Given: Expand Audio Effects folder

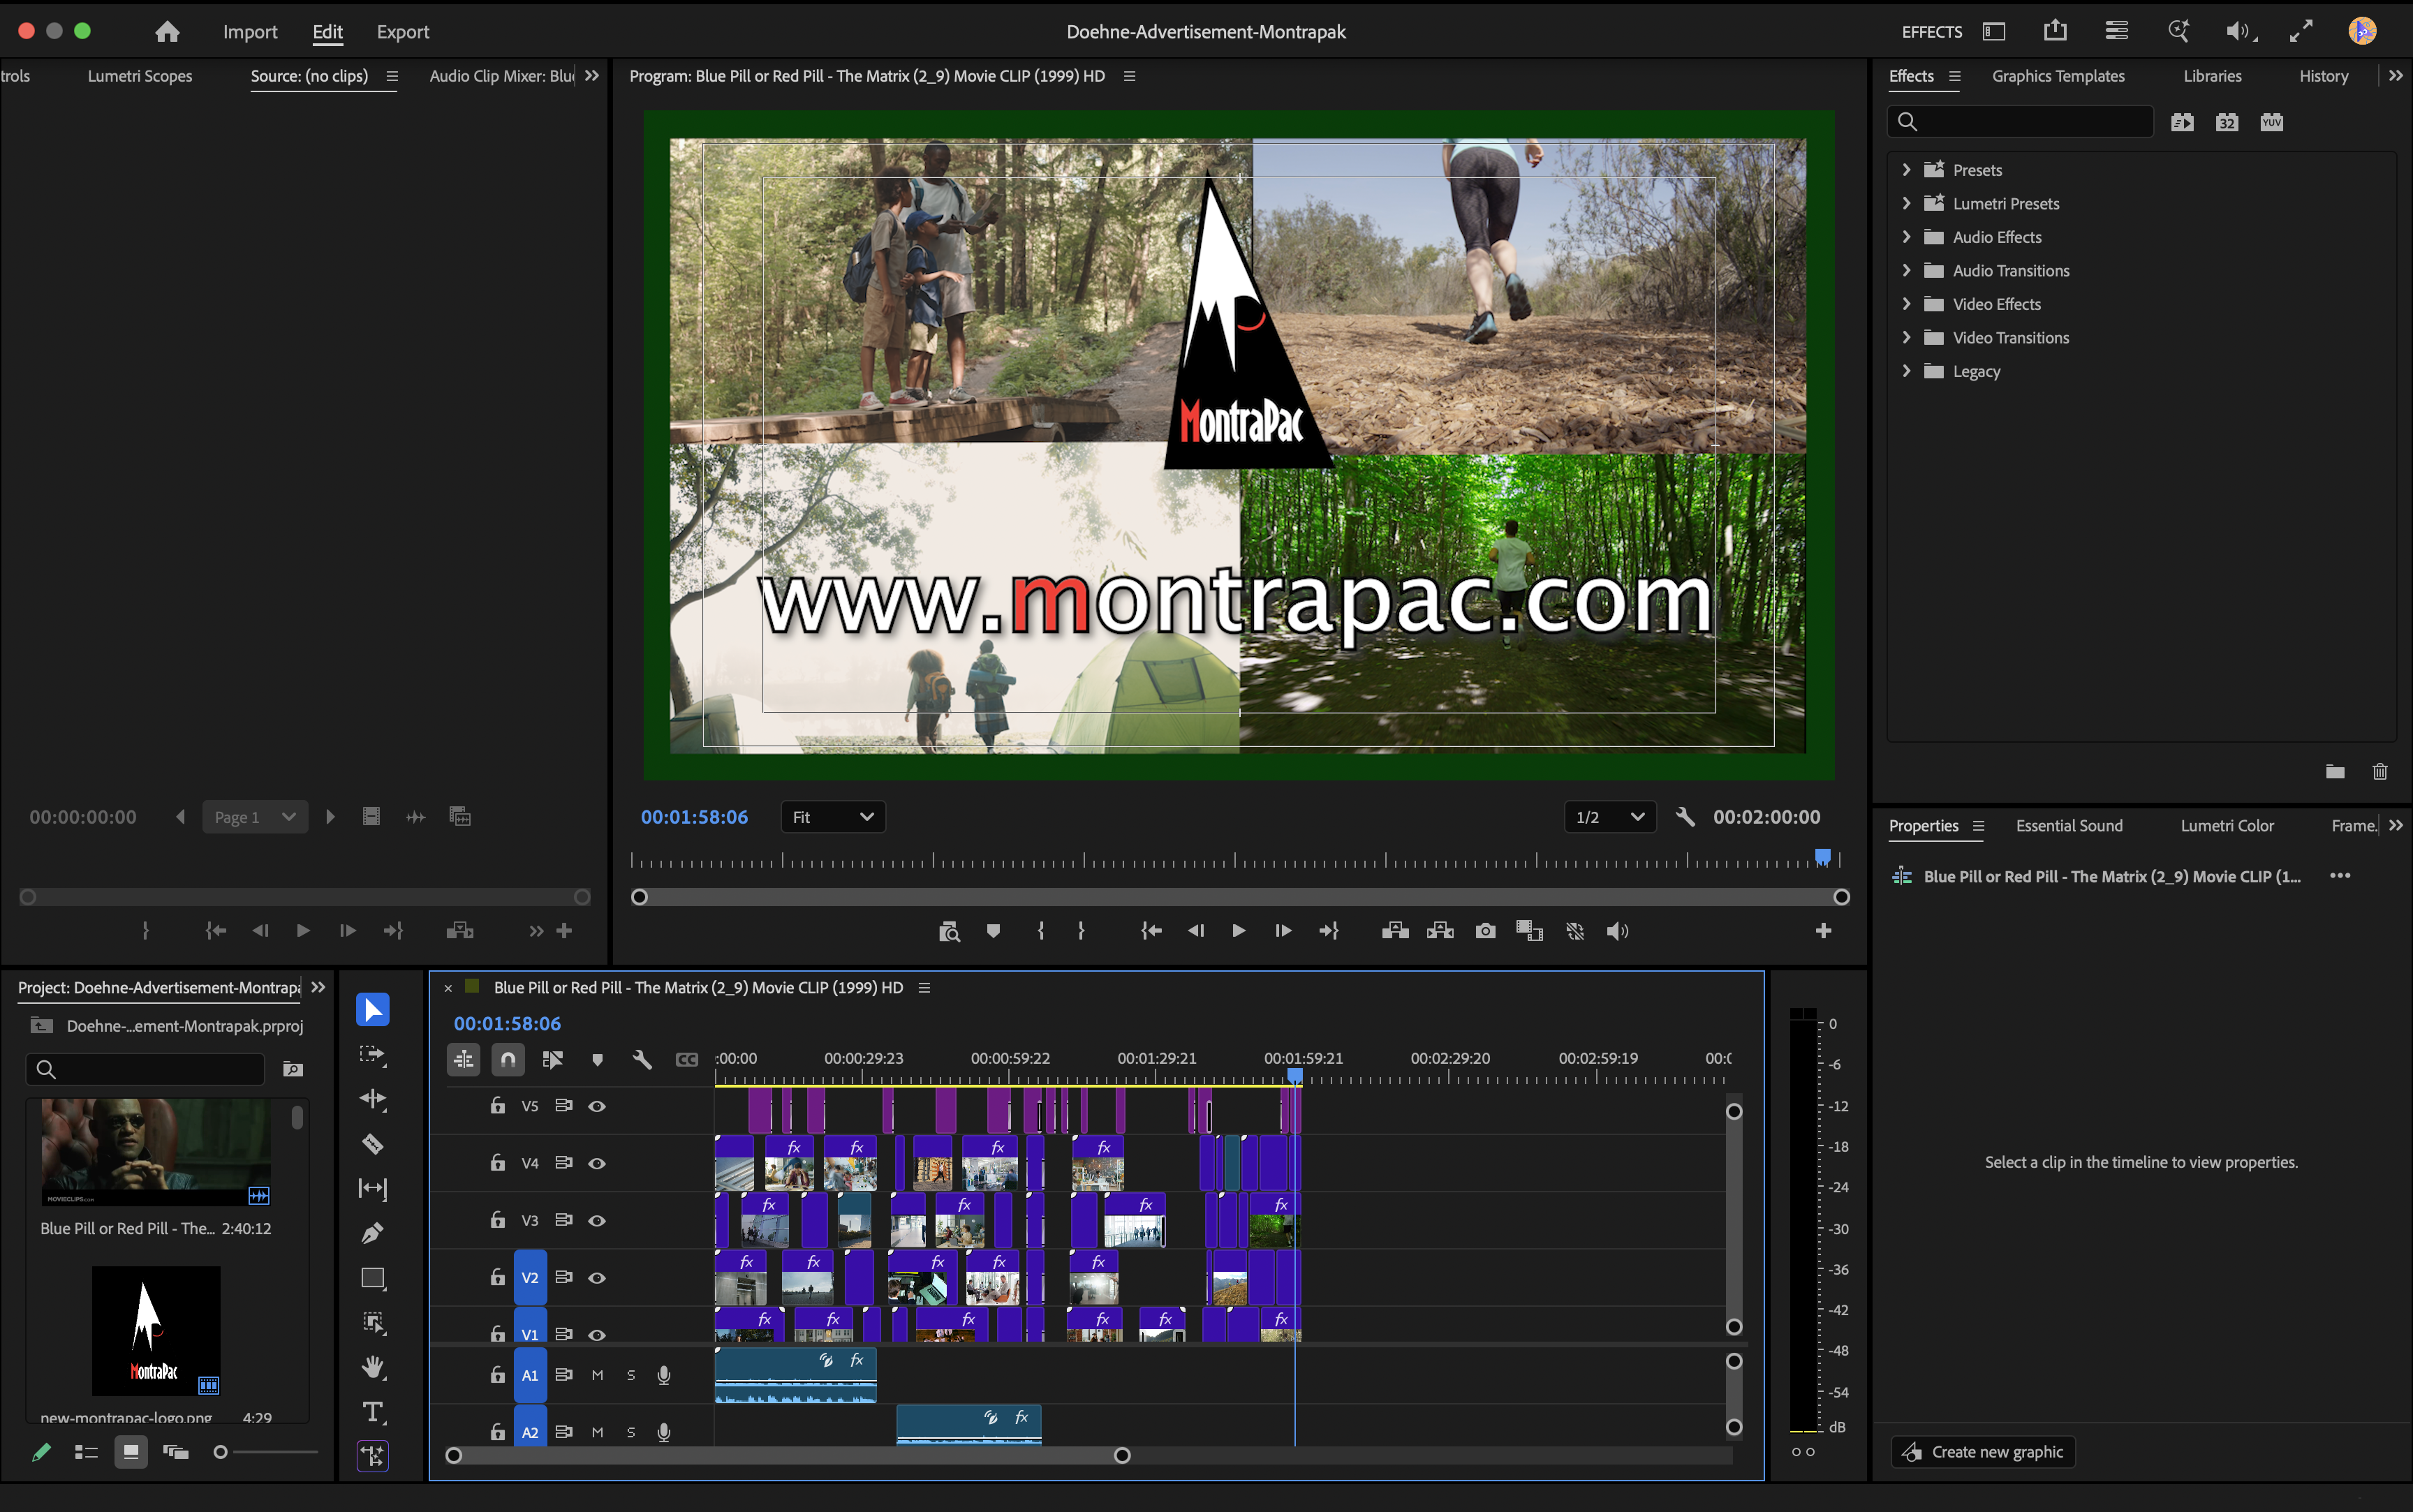Looking at the screenshot, I should click(x=1906, y=237).
